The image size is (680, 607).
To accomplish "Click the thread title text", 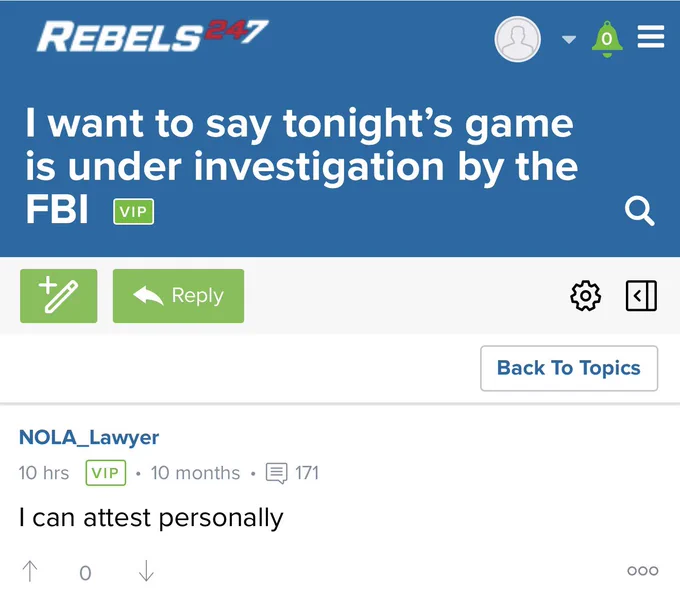I will (x=301, y=166).
